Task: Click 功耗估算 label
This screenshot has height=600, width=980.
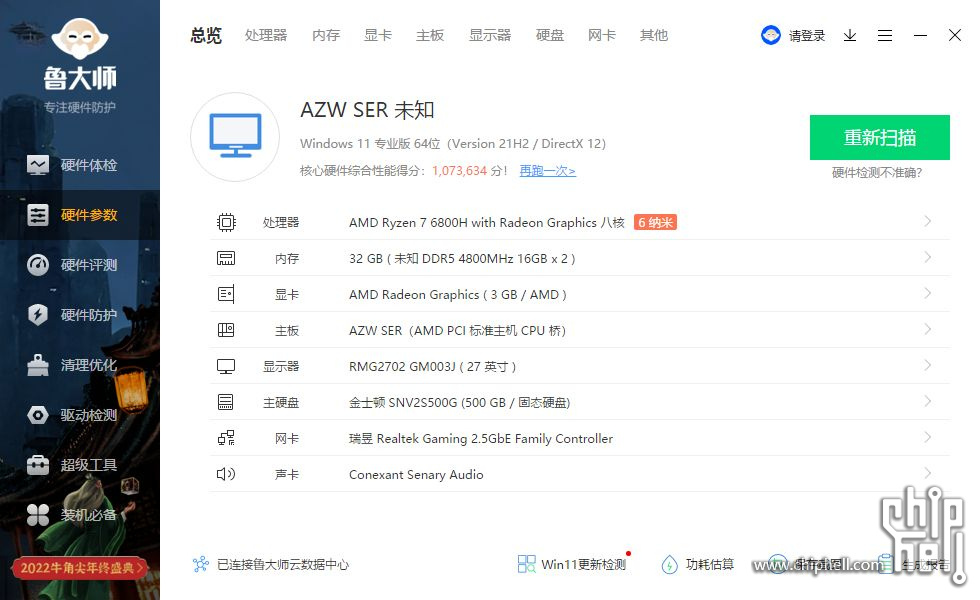Action: 709,564
